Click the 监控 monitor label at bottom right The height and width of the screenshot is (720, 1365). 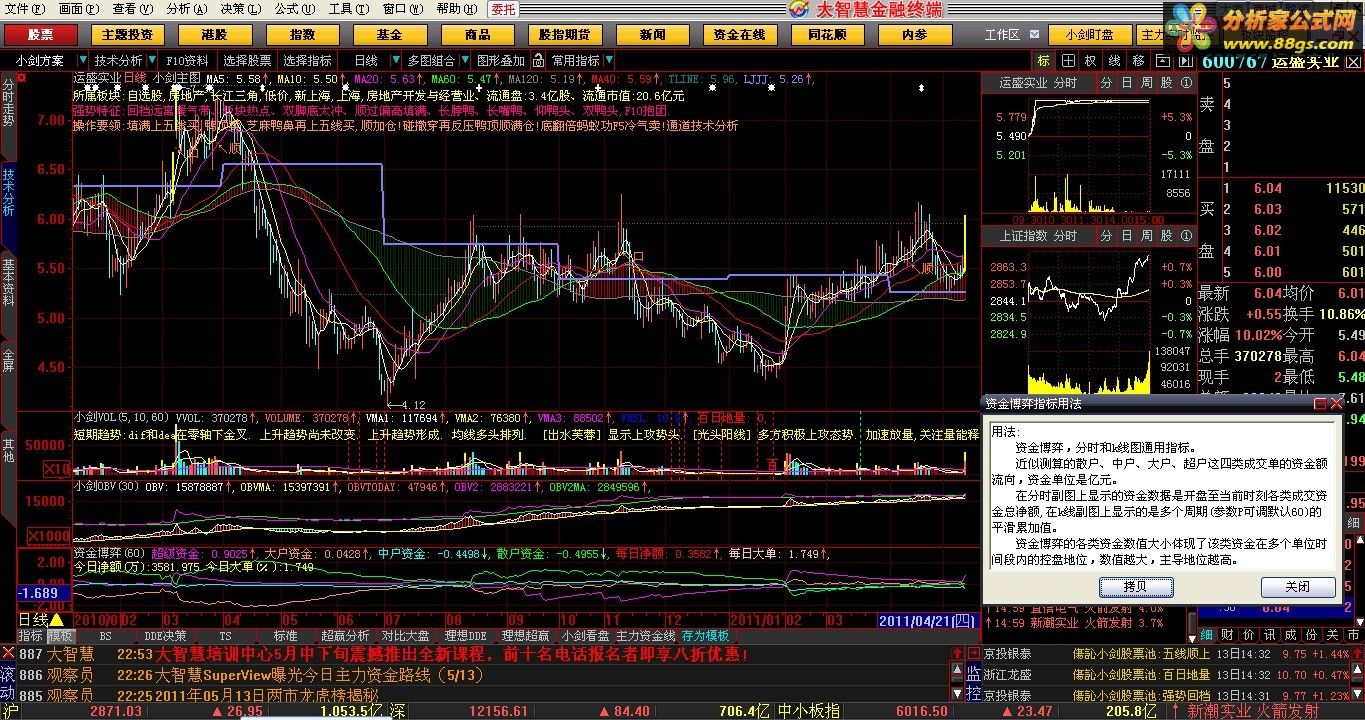point(973,682)
